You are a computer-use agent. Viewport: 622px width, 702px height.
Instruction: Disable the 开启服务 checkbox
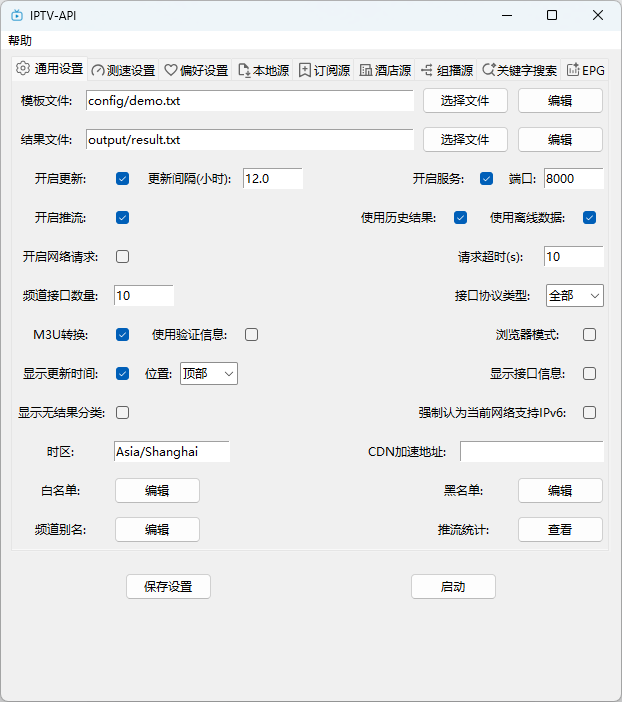486,179
